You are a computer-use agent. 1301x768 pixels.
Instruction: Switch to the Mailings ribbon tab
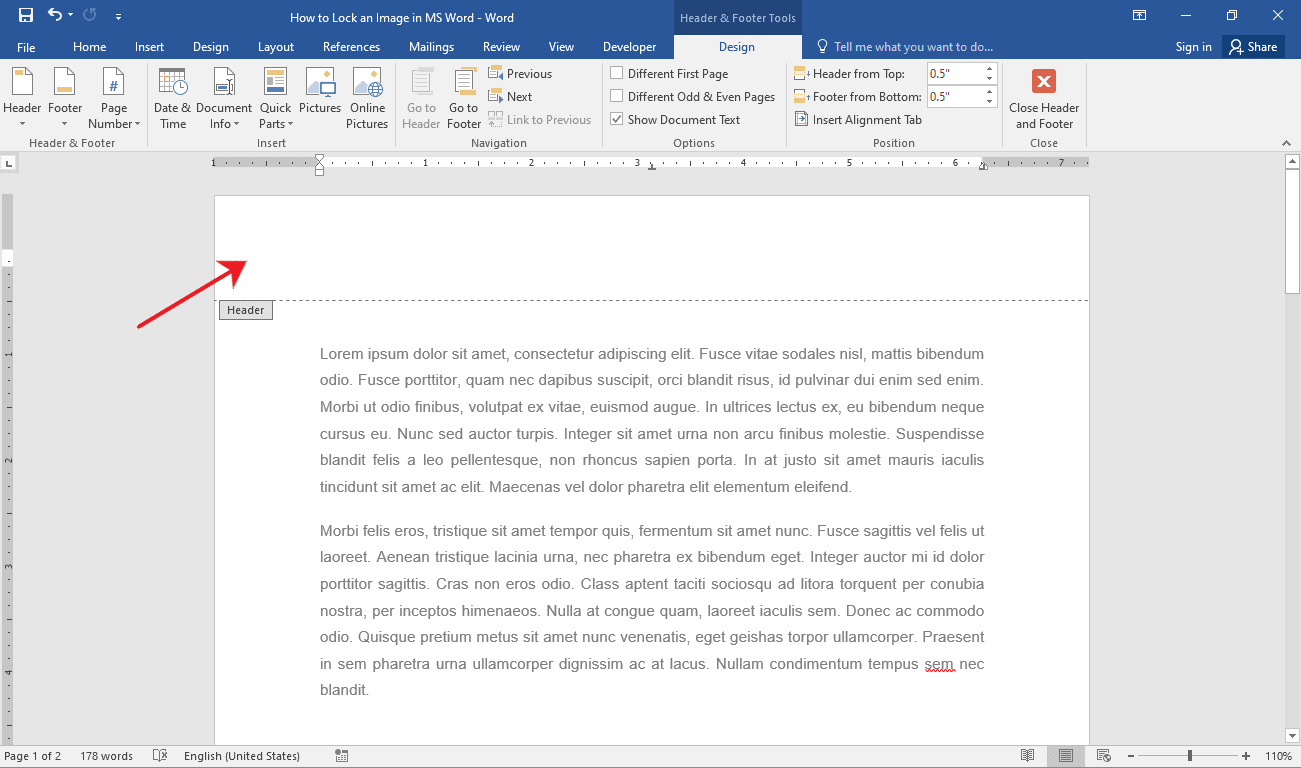point(431,46)
